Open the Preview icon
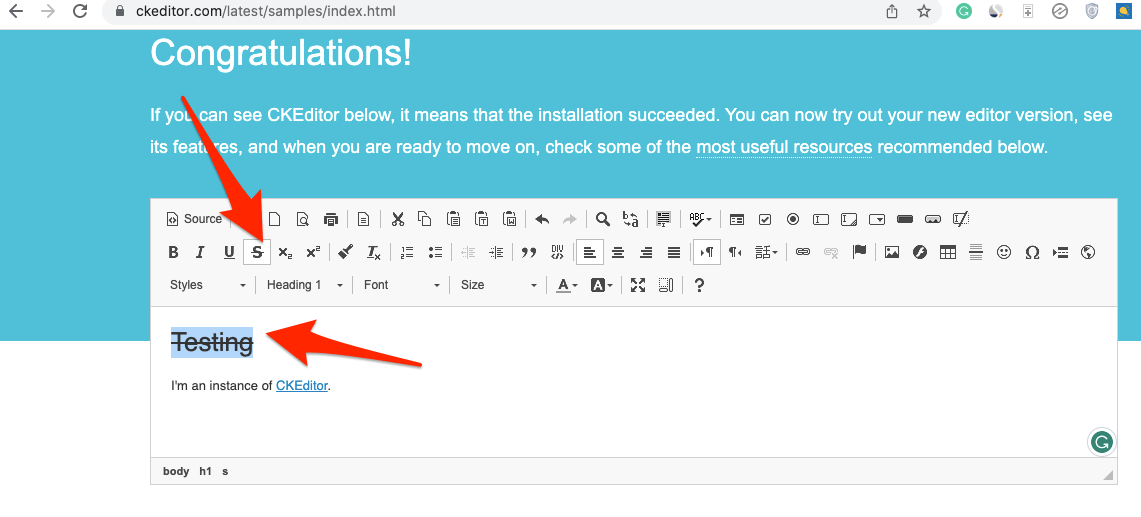Viewport: 1141px width, 517px height. pos(303,218)
